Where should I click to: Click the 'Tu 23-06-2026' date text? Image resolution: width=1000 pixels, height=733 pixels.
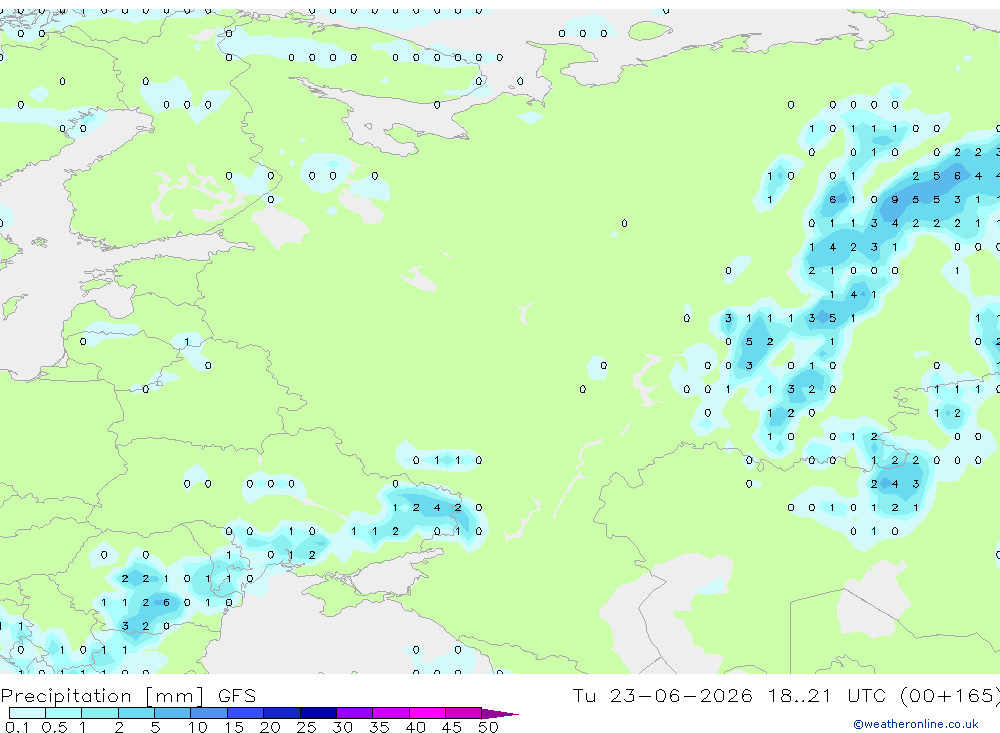tap(662, 695)
